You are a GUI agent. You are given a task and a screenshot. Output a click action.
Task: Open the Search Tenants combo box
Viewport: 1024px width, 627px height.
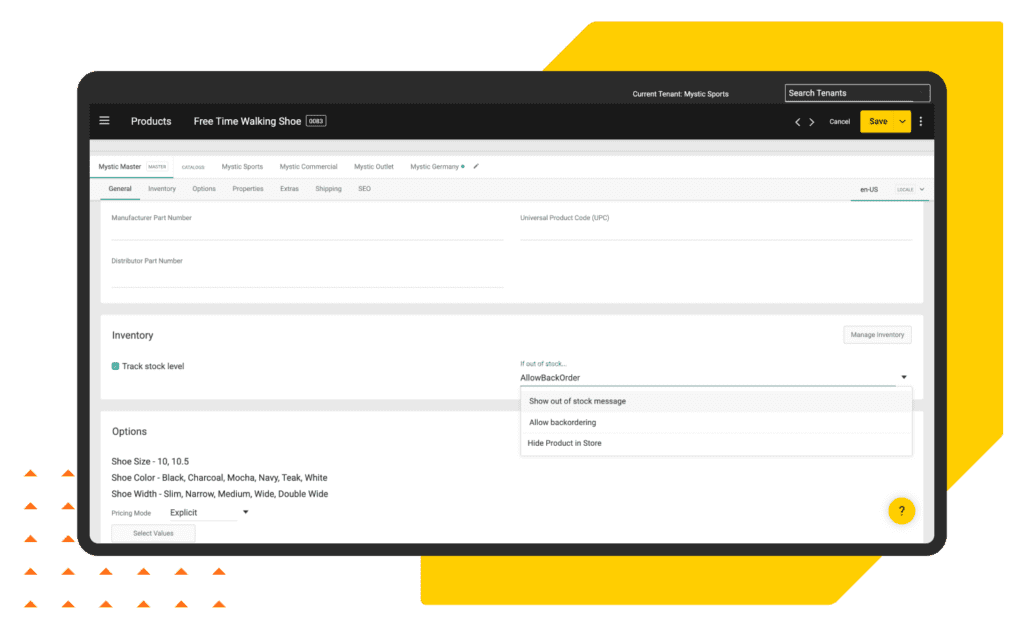pyautogui.click(x=857, y=93)
